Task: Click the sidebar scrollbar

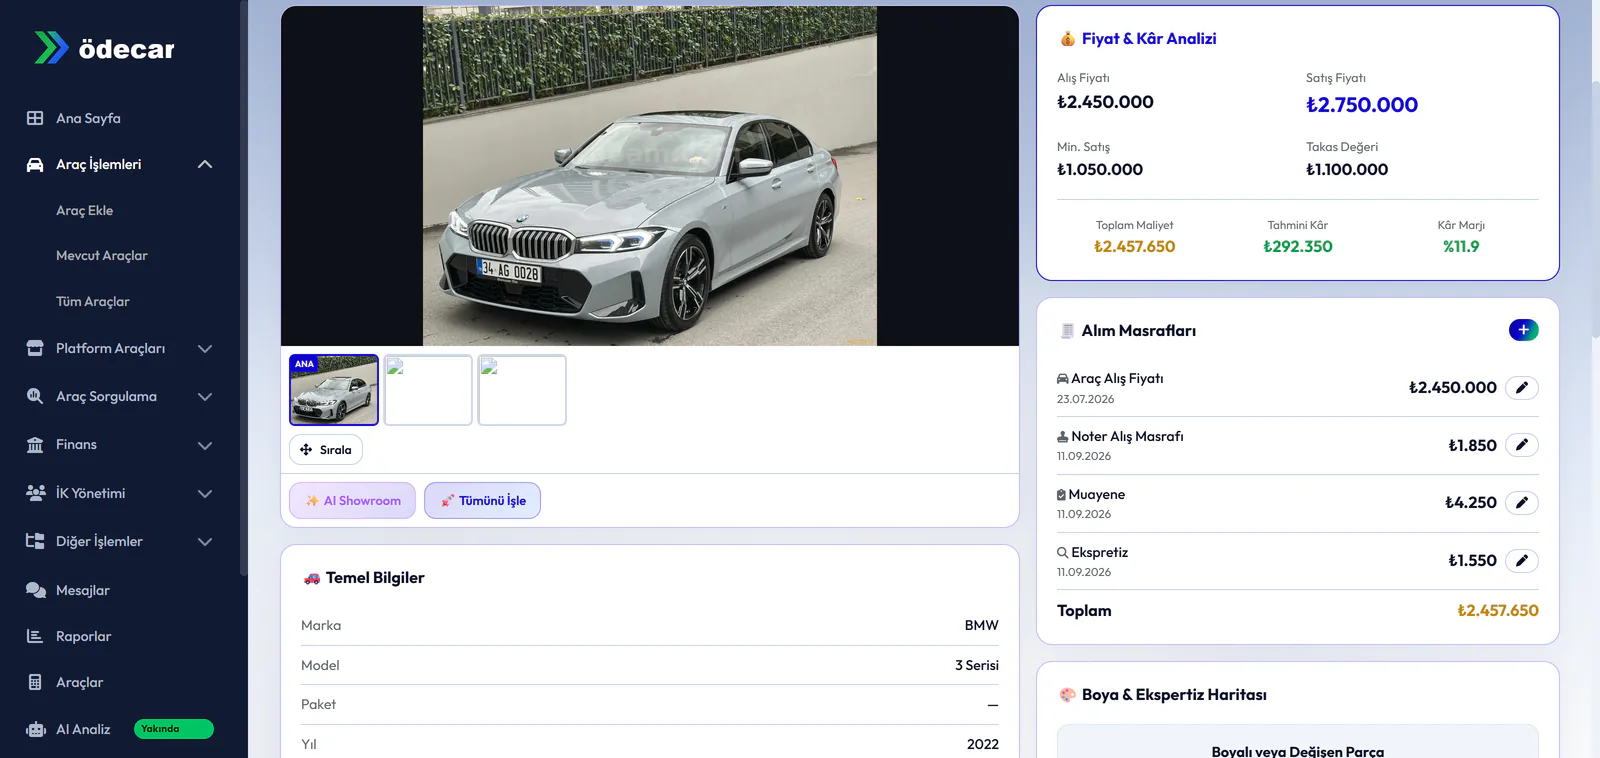Action: coord(243,288)
